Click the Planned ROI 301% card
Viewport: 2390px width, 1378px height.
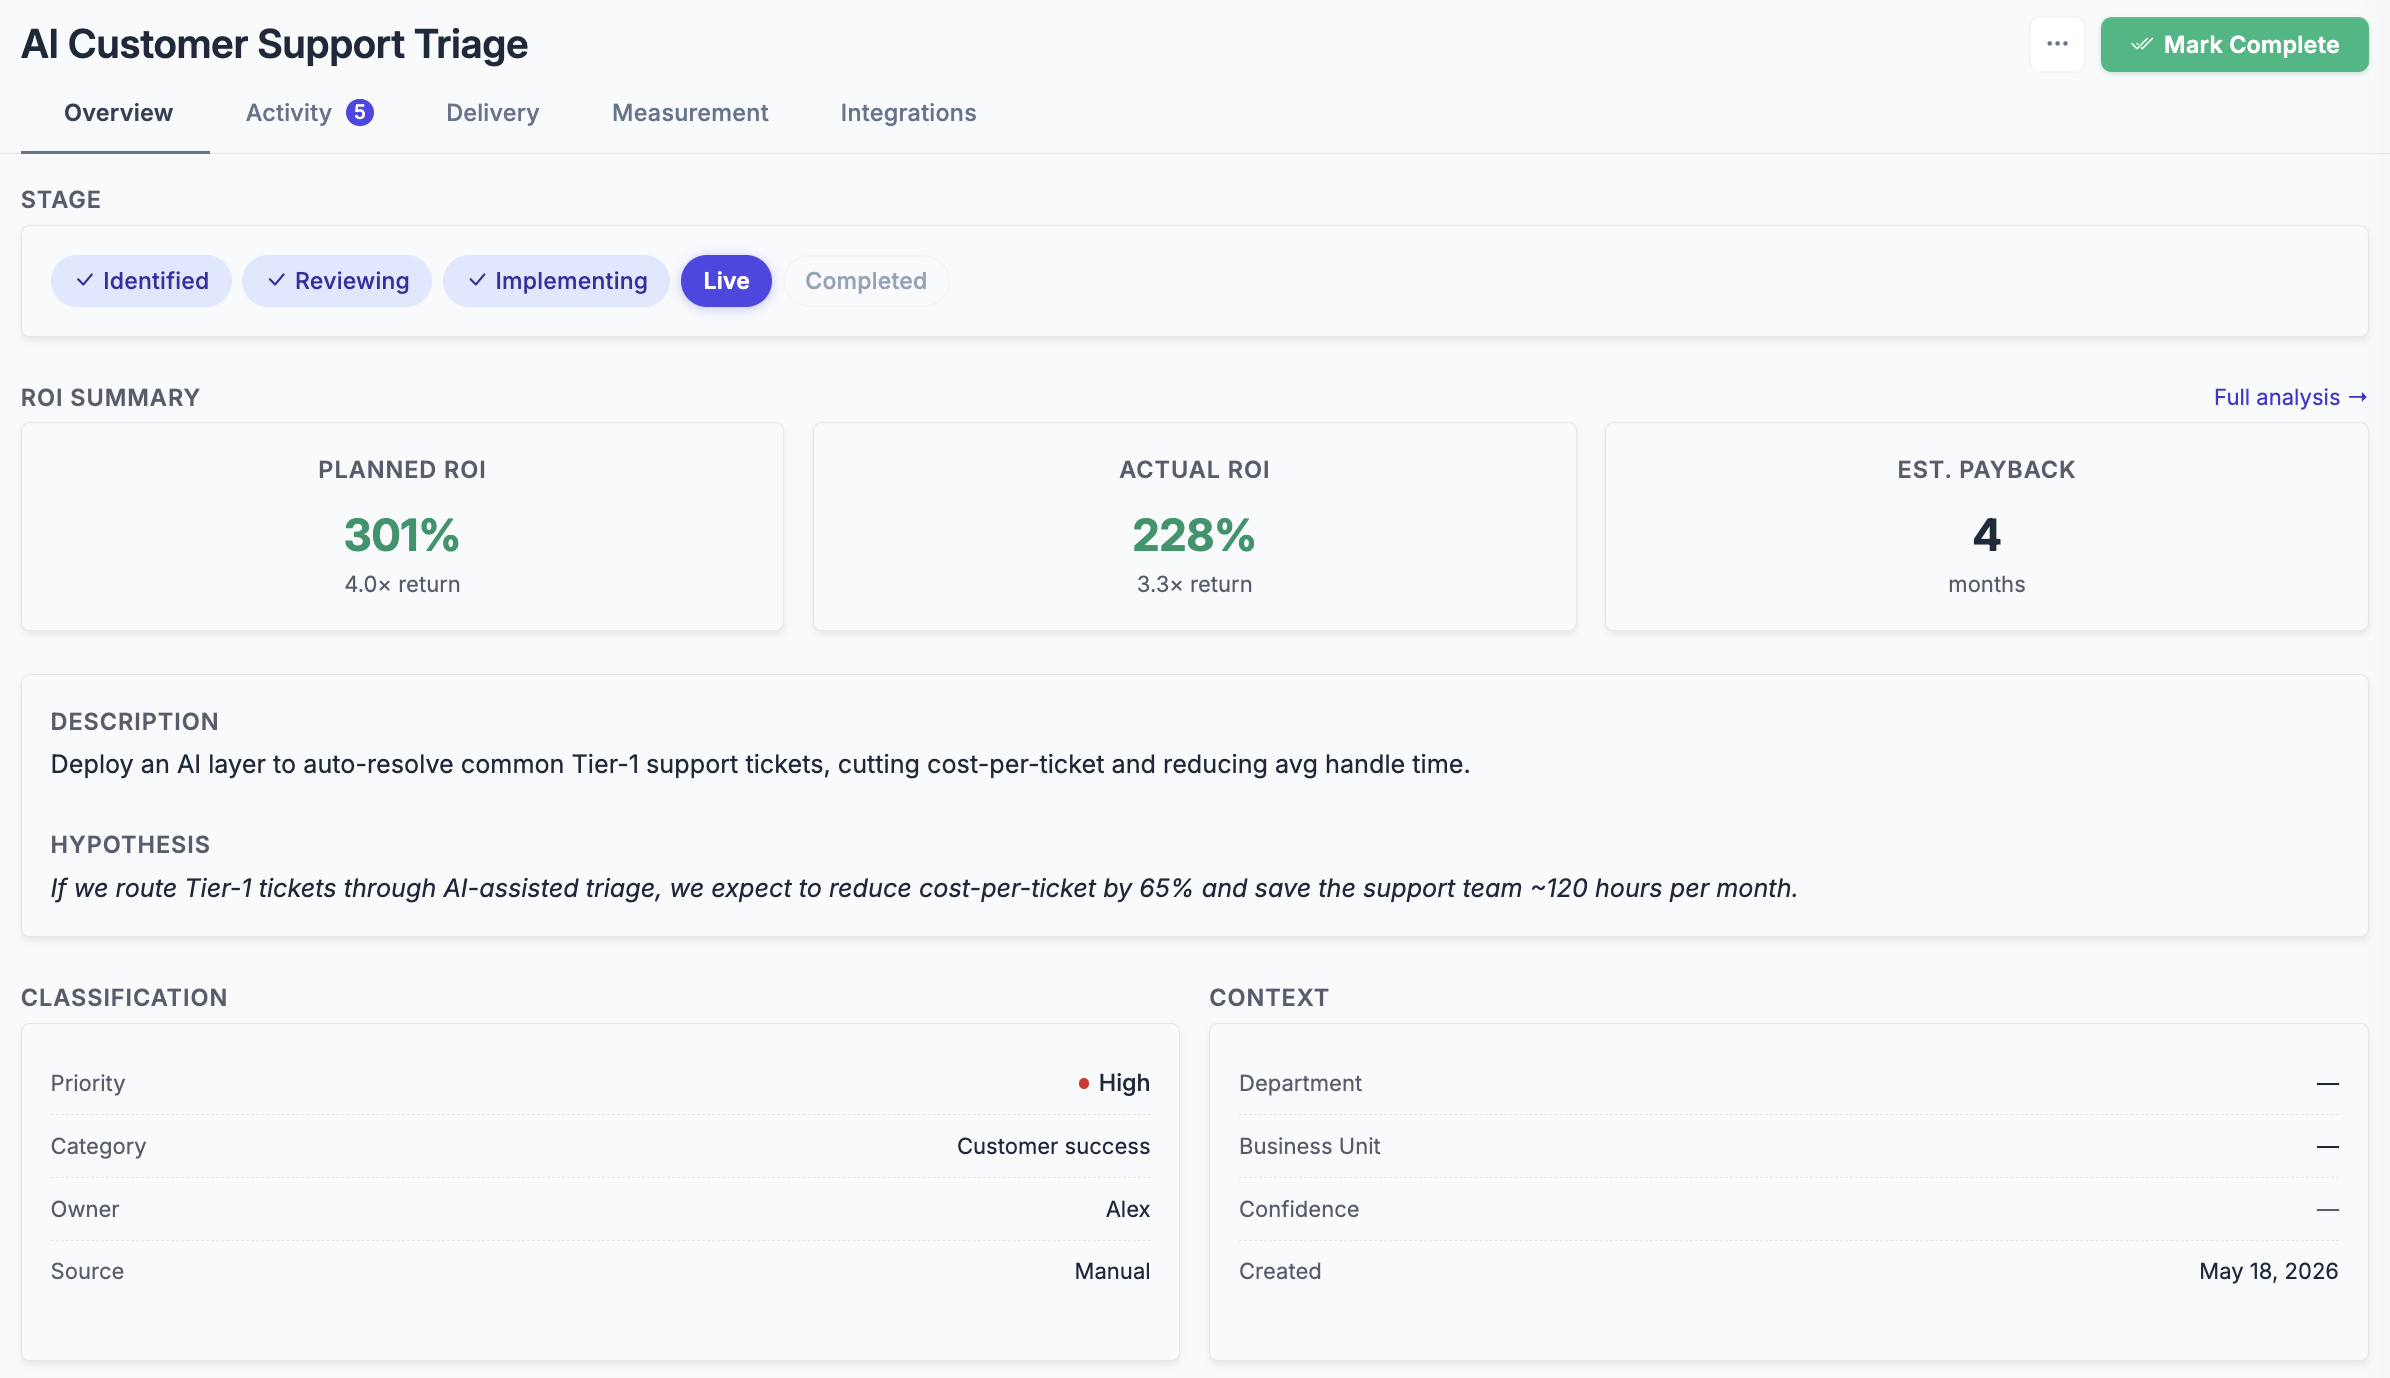[402, 526]
